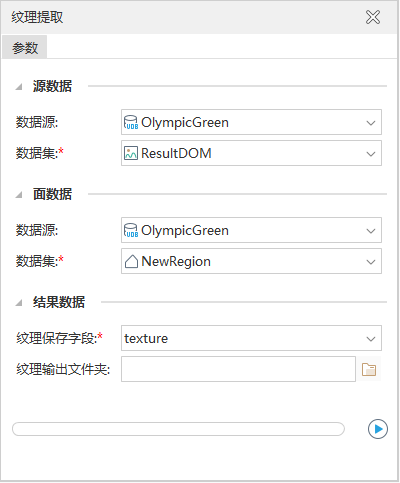The image size is (400, 483).
Task: Close the 纹理提取 dialog
Action: point(373,17)
